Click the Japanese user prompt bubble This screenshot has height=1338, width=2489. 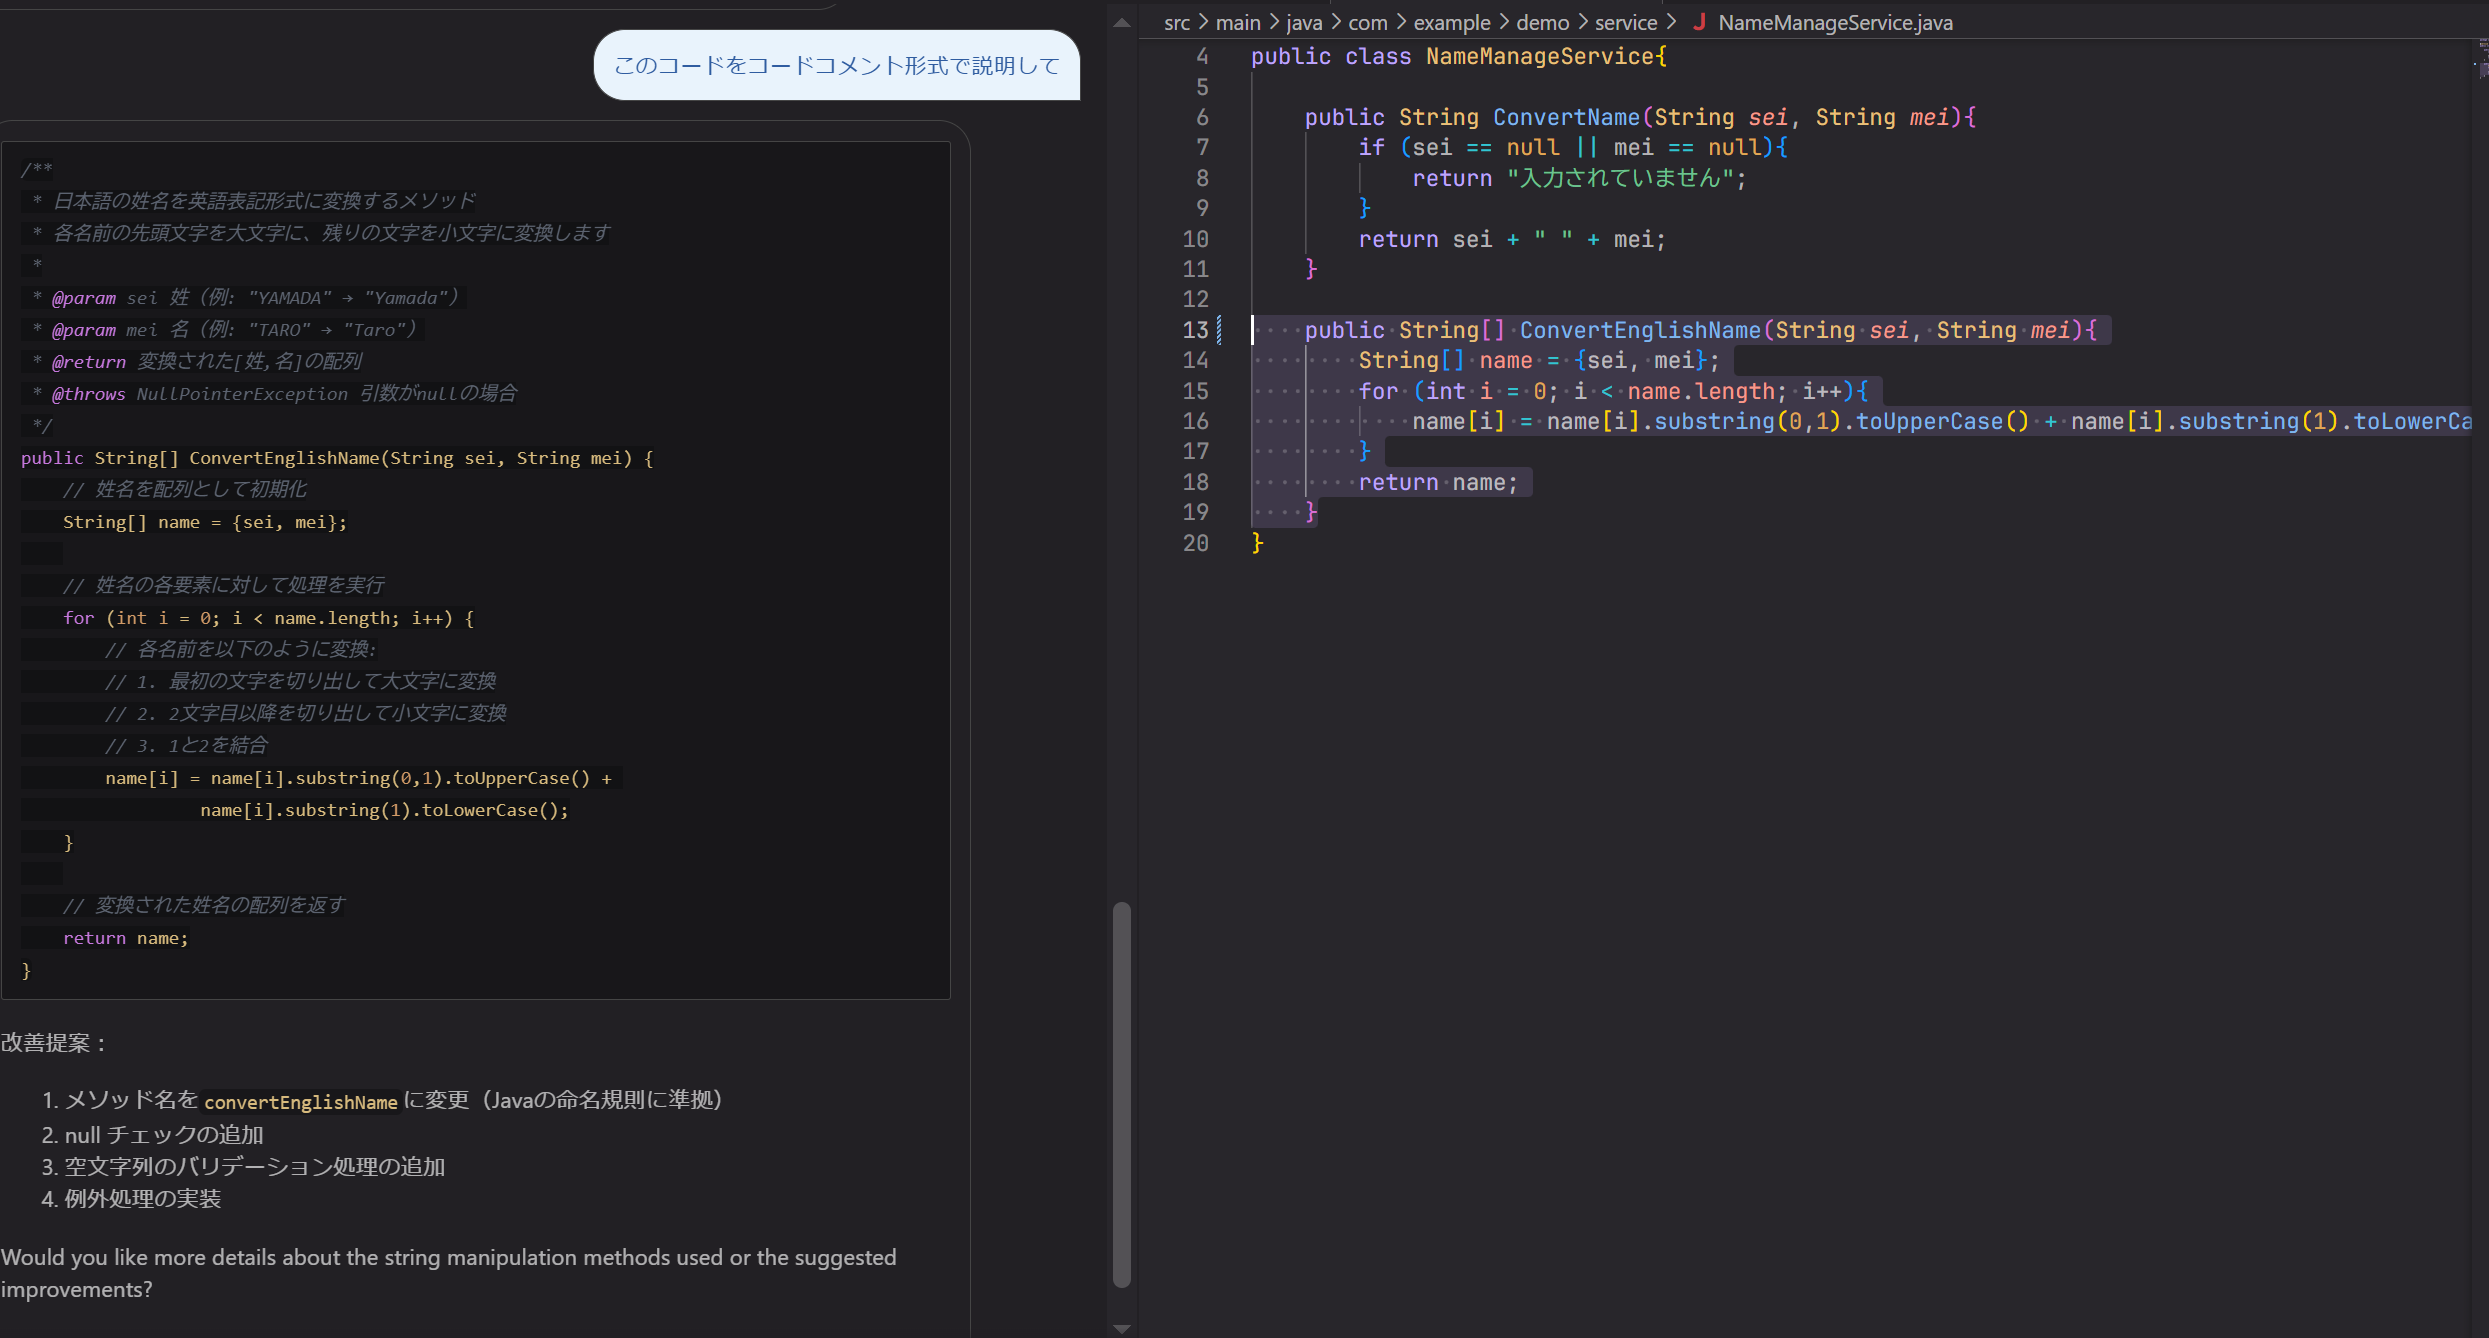click(x=837, y=65)
